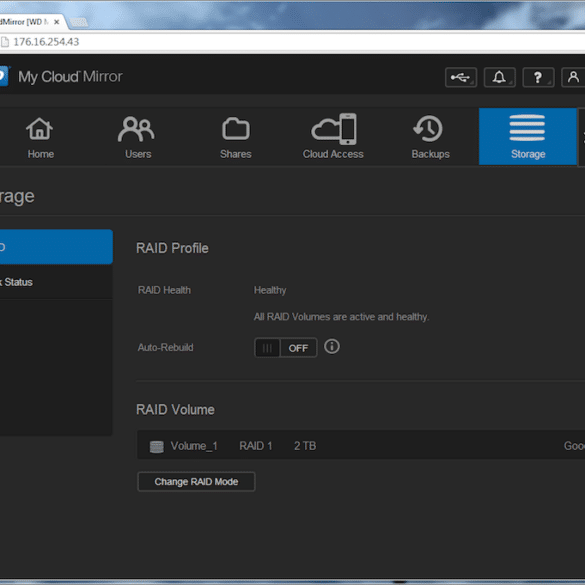Click the My Cloud Mirror logo title
Screen dimensions: 585x585
pos(70,77)
